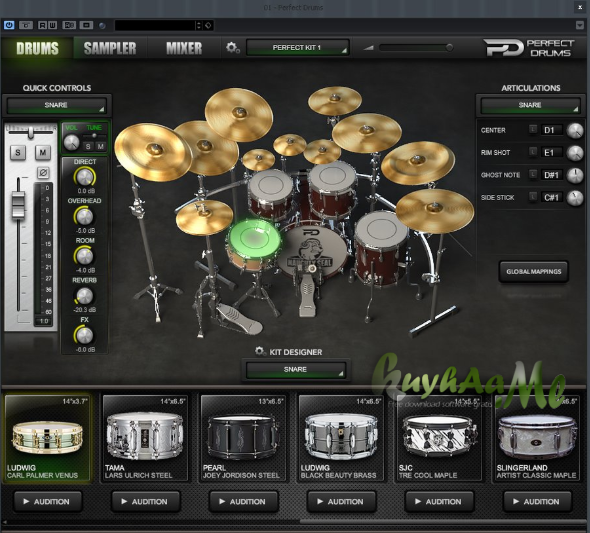Click the left rack tom
Image resolution: width=590 pixels, height=533 pixels.
[x=270, y=194]
